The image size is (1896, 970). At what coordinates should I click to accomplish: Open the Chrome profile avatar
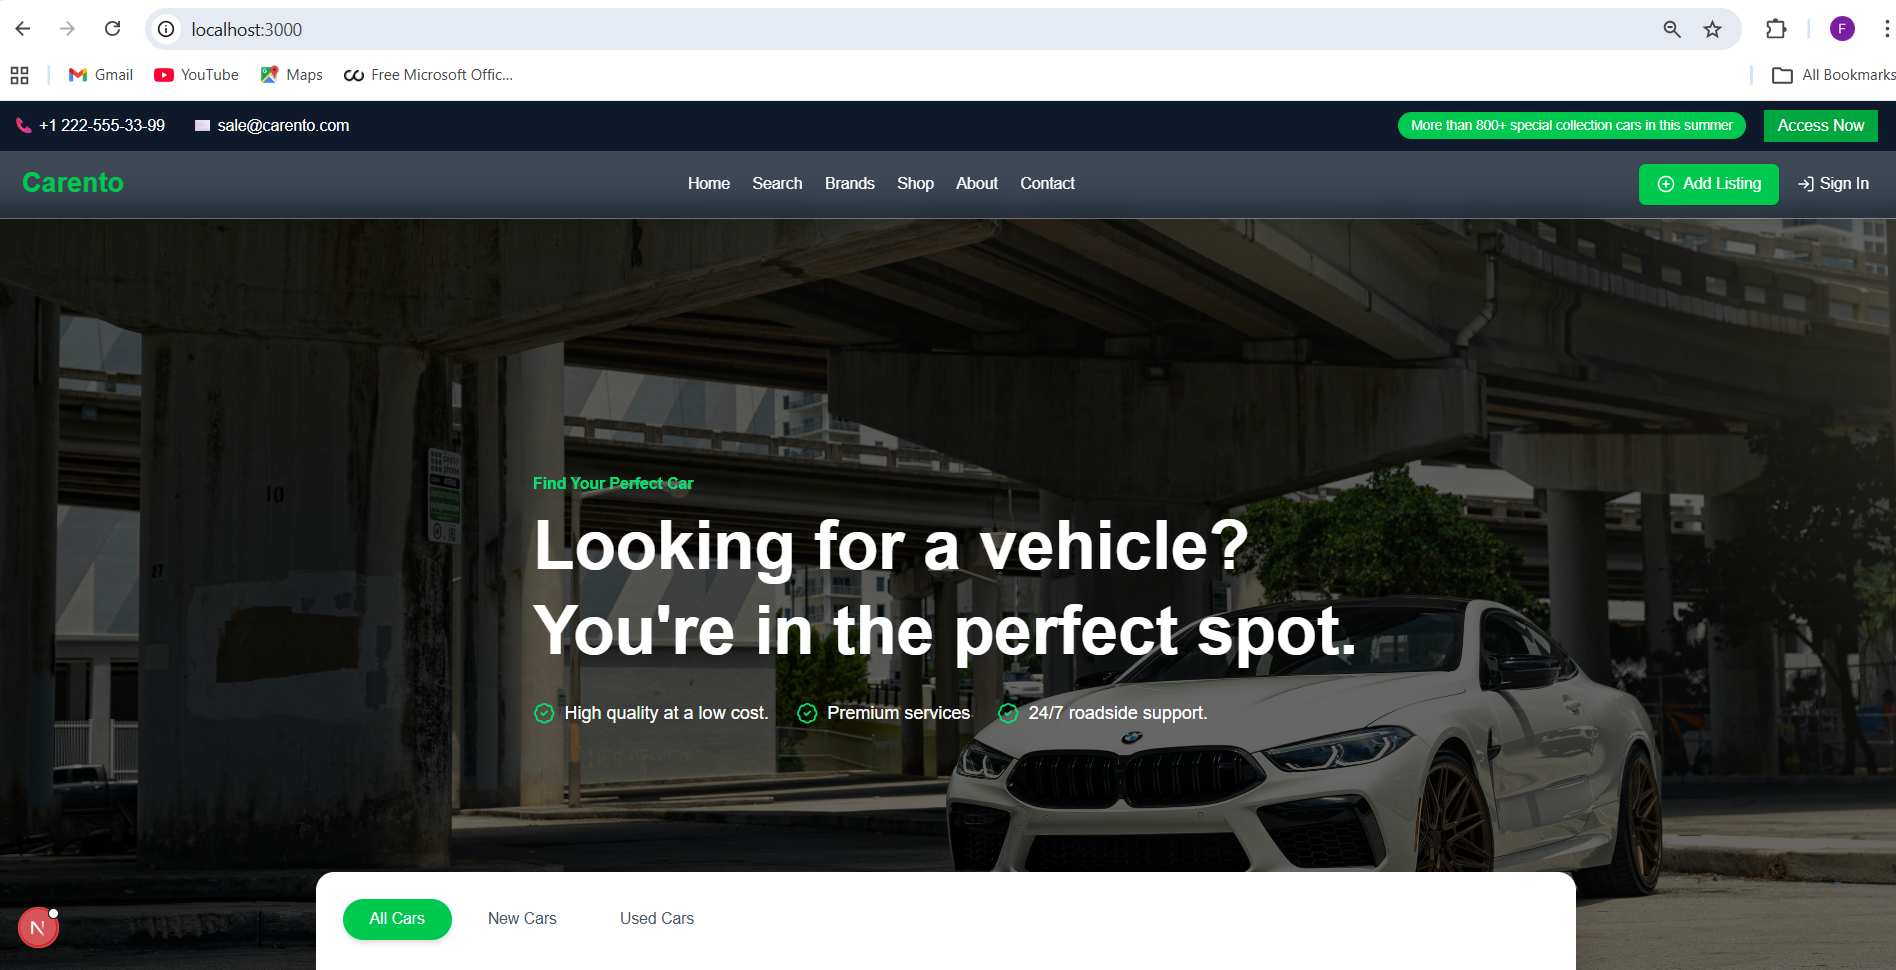tap(1842, 29)
